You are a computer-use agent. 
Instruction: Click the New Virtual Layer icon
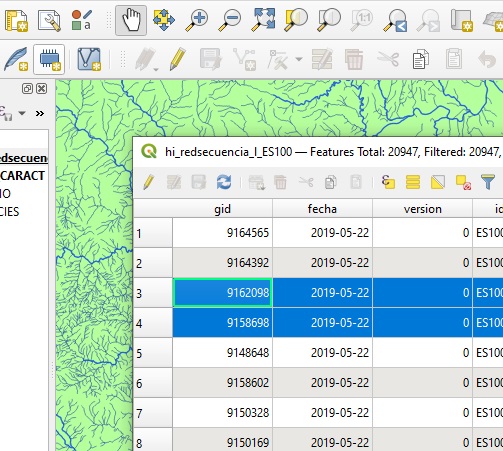click(89, 59)
